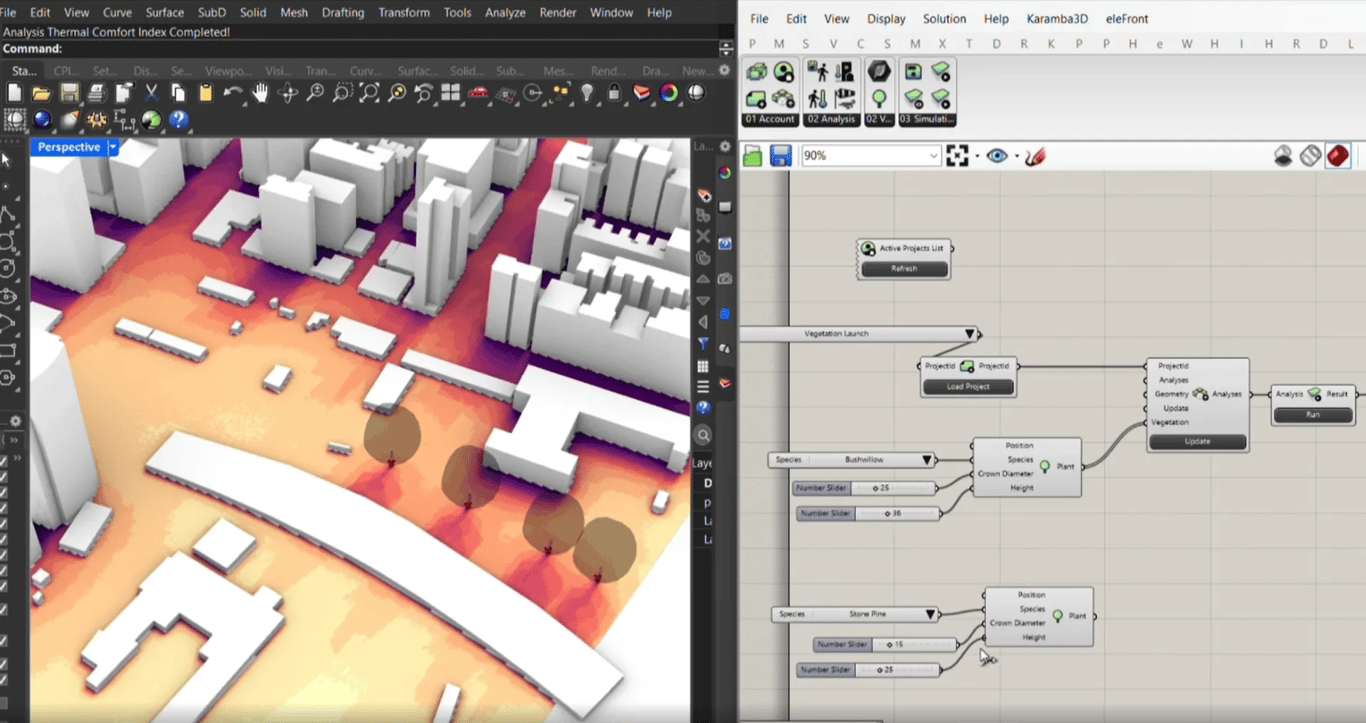
Task: Toggle the Grasshopper preview eye icon
Action: click(996, 156)
